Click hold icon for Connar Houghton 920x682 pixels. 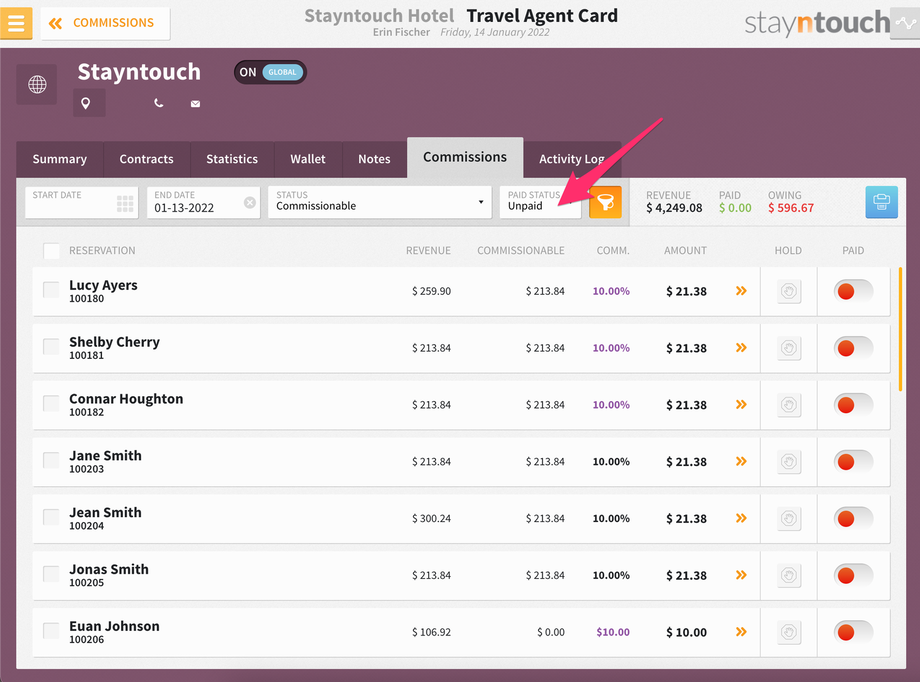789,405
